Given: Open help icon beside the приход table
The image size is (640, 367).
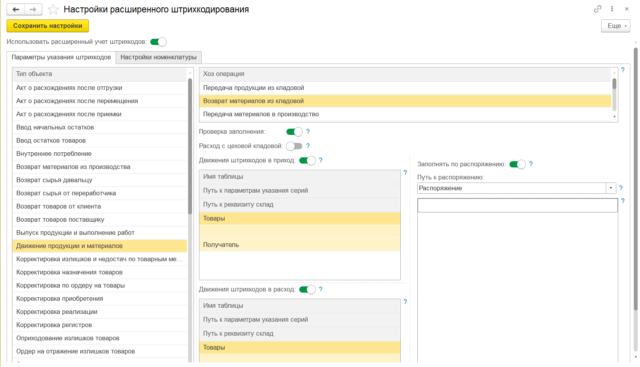Looking at the screenshot, I should coord(405,173).
